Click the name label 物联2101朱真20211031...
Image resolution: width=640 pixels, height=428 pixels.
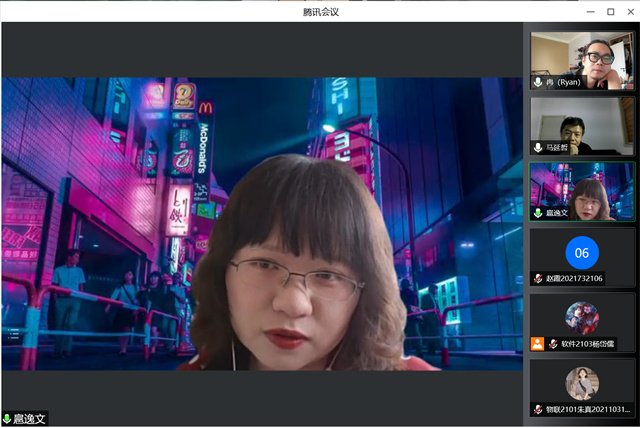coord(588,409)
